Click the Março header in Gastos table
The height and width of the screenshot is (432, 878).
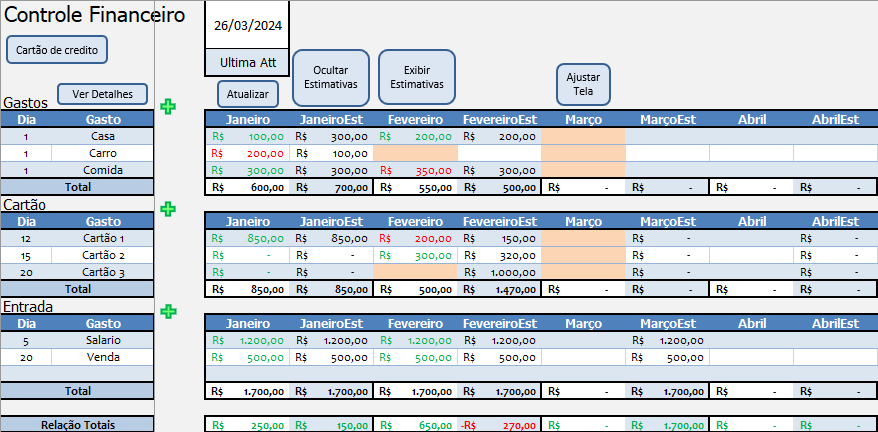pyautogui.click(x=583, y=119)
